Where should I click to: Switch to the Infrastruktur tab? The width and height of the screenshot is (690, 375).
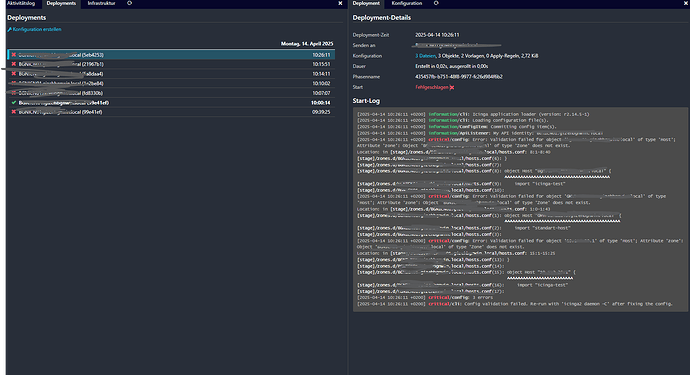101,3
